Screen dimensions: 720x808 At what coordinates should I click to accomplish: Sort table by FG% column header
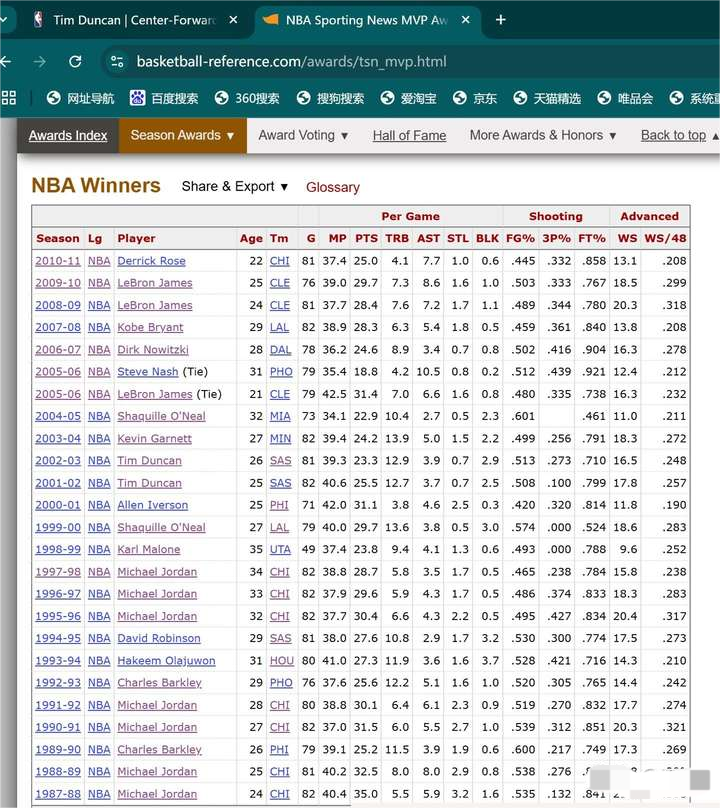520,239
